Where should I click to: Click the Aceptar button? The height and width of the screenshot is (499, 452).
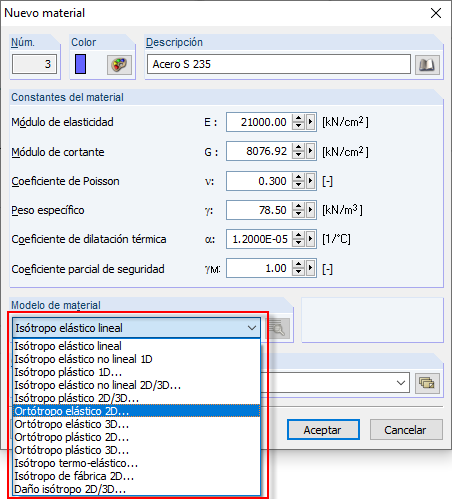click(323, 430)
